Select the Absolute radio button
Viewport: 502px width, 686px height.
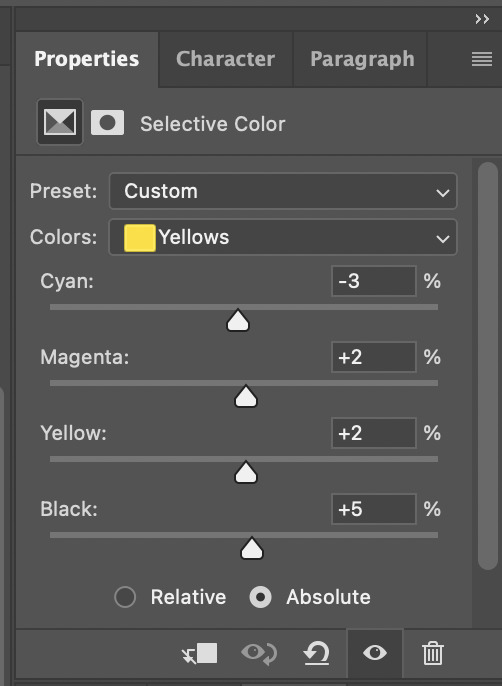tap(260, 597)
